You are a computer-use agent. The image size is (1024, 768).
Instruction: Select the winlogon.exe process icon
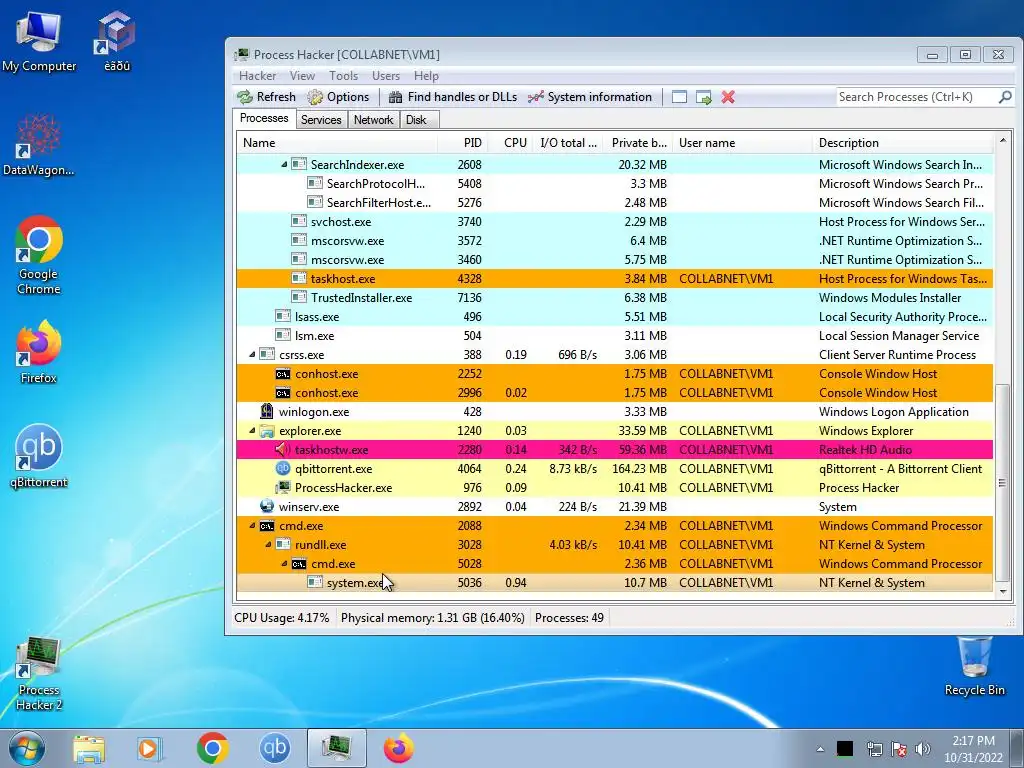(266, 411)
